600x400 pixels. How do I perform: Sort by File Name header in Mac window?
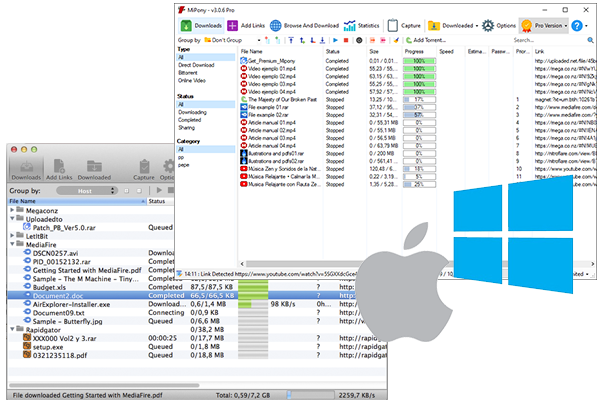[77, 201]
